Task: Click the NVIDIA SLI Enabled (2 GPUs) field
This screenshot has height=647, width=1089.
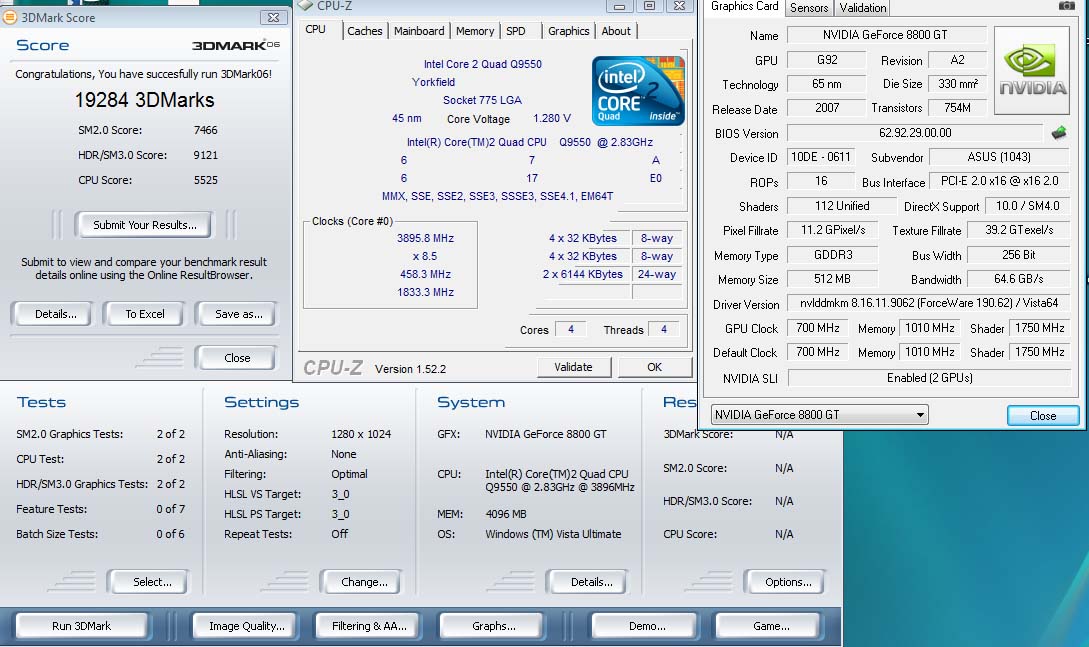Action: click(x=929, y=378)
